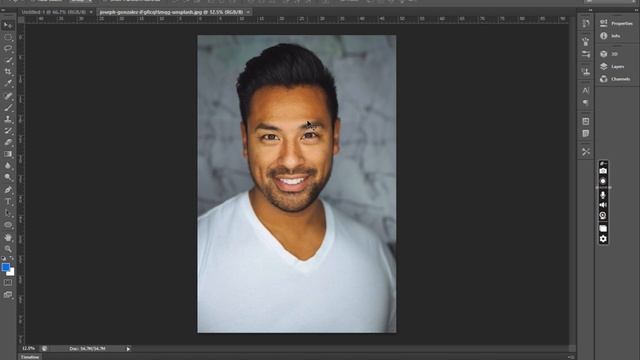Switch to the Untitled-1 document tab

coord(53,12)
